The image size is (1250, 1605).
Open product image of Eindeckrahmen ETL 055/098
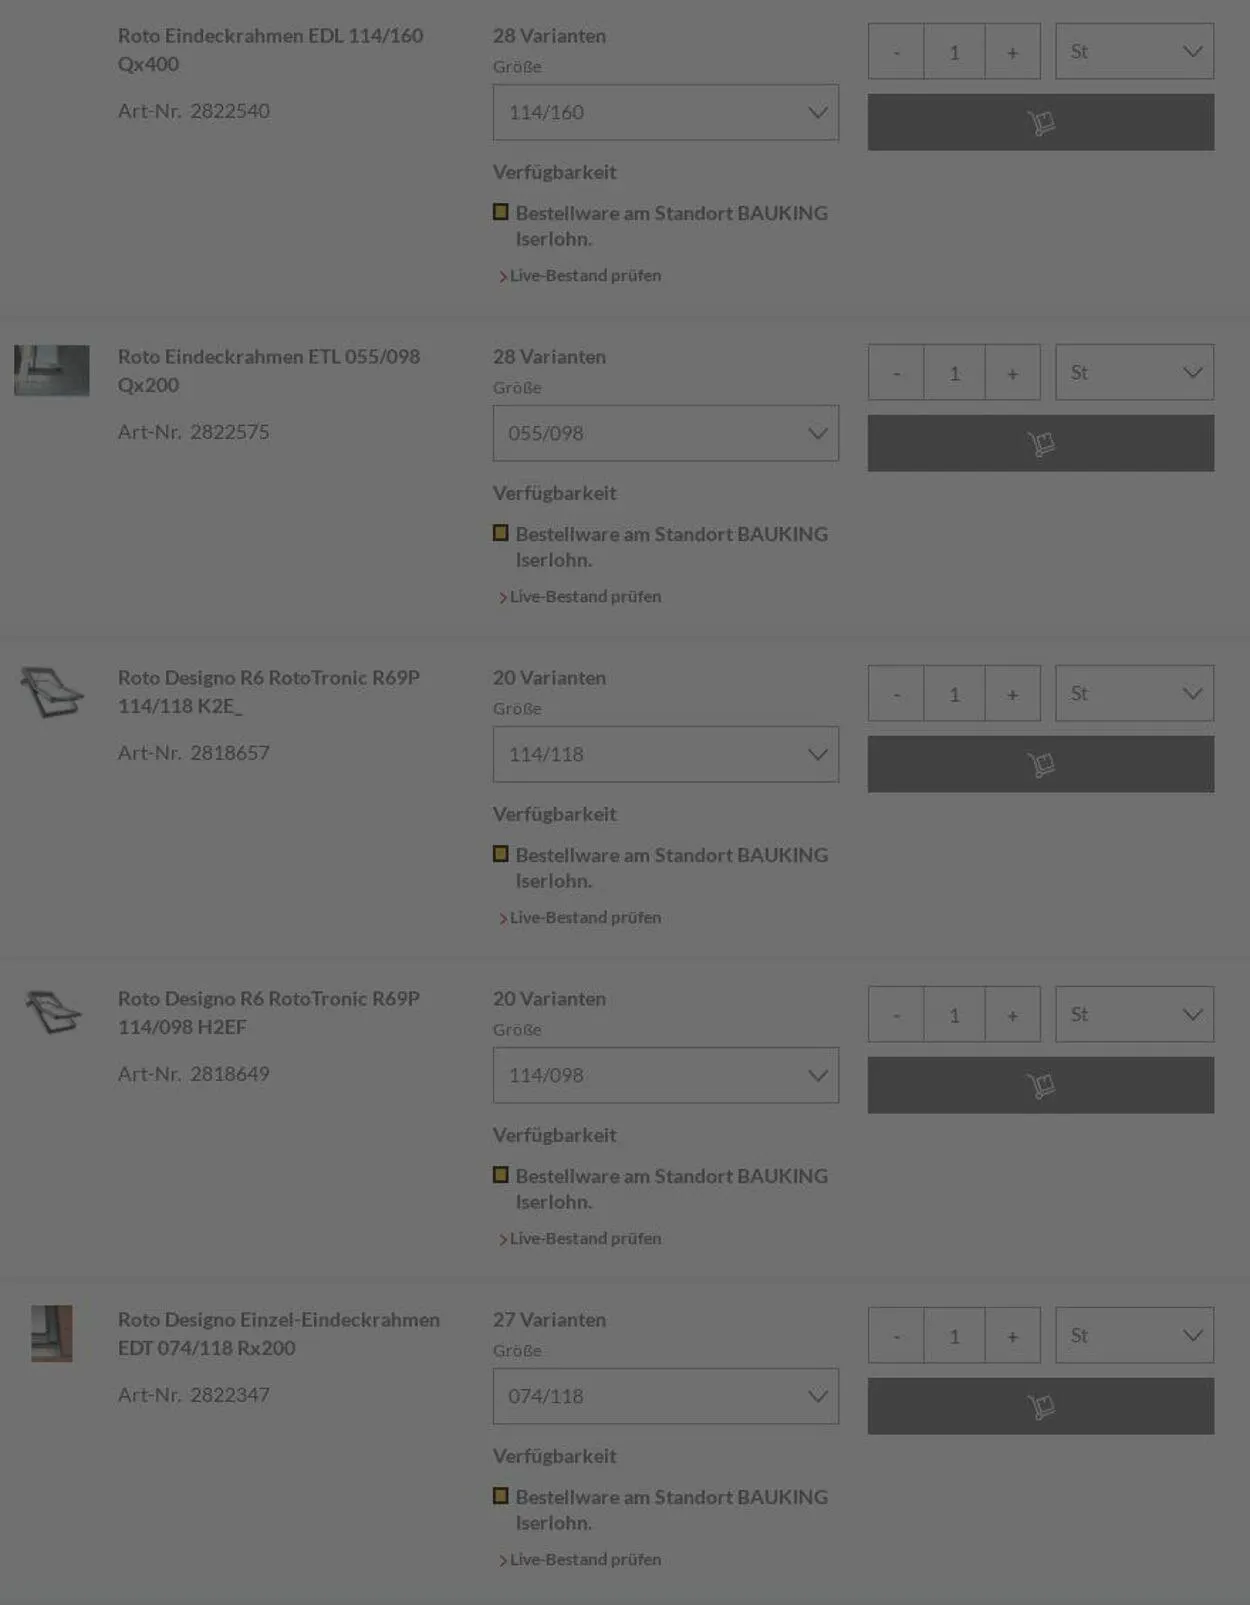pyautogui.click(x=51, y=370)
